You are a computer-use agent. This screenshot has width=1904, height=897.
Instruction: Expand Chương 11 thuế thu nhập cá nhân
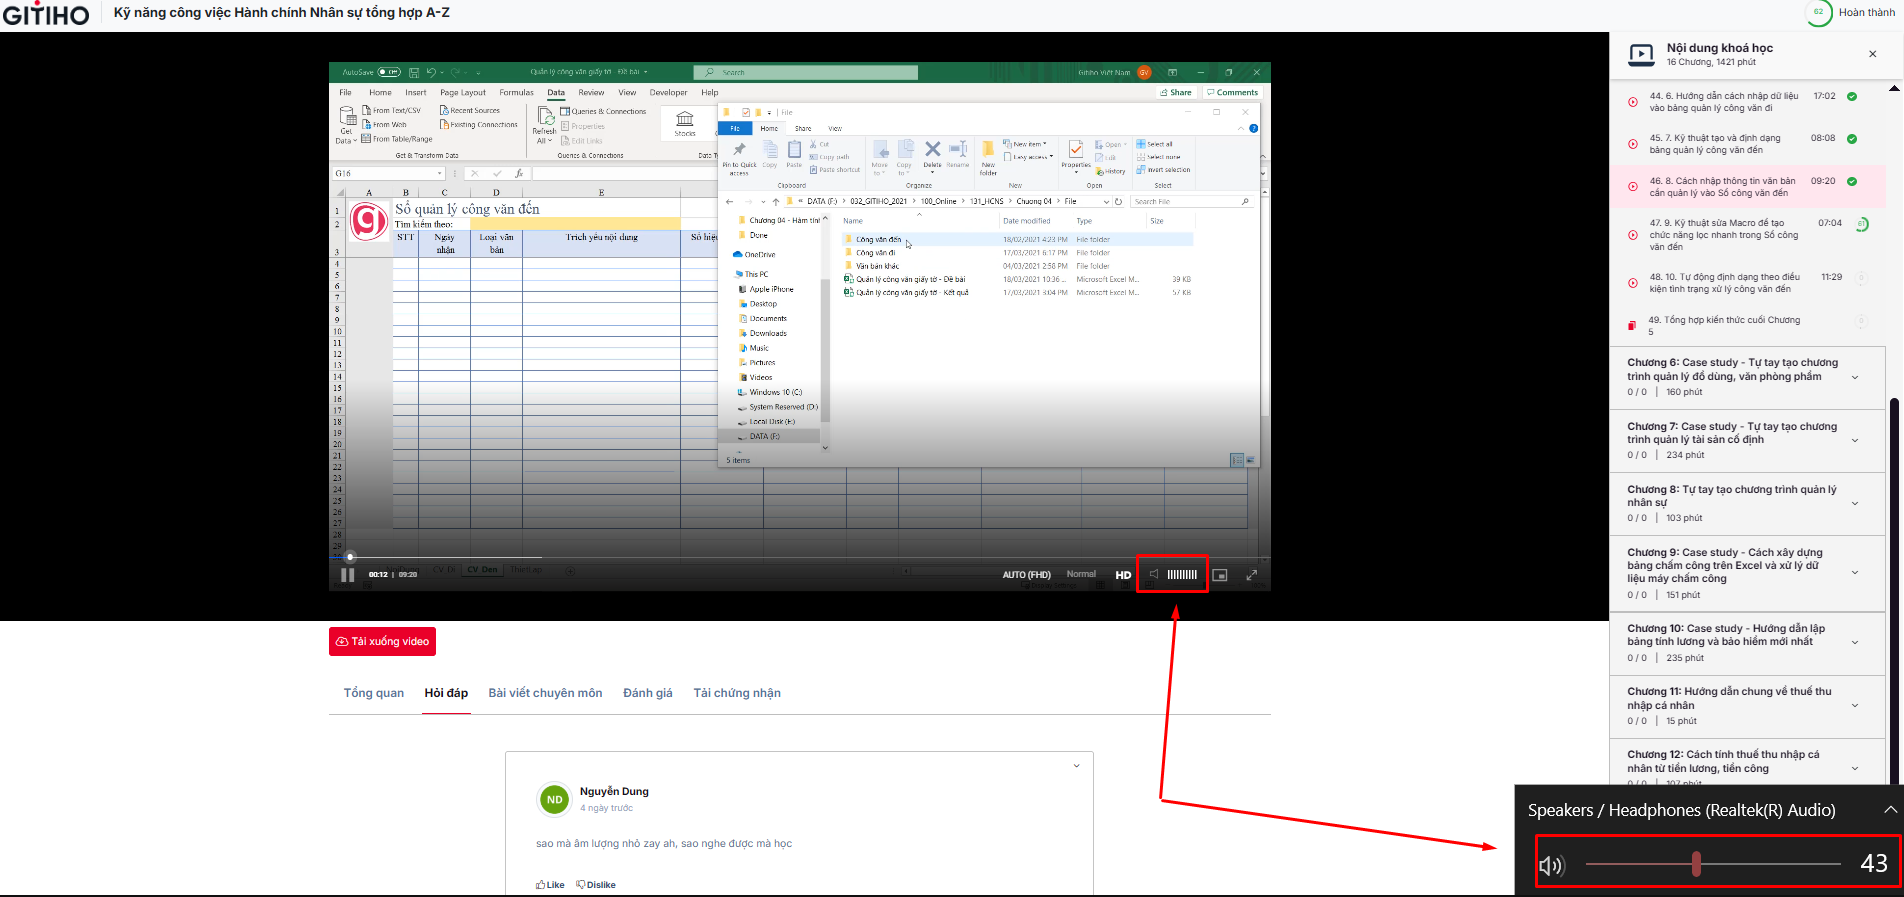point(1855,705)
